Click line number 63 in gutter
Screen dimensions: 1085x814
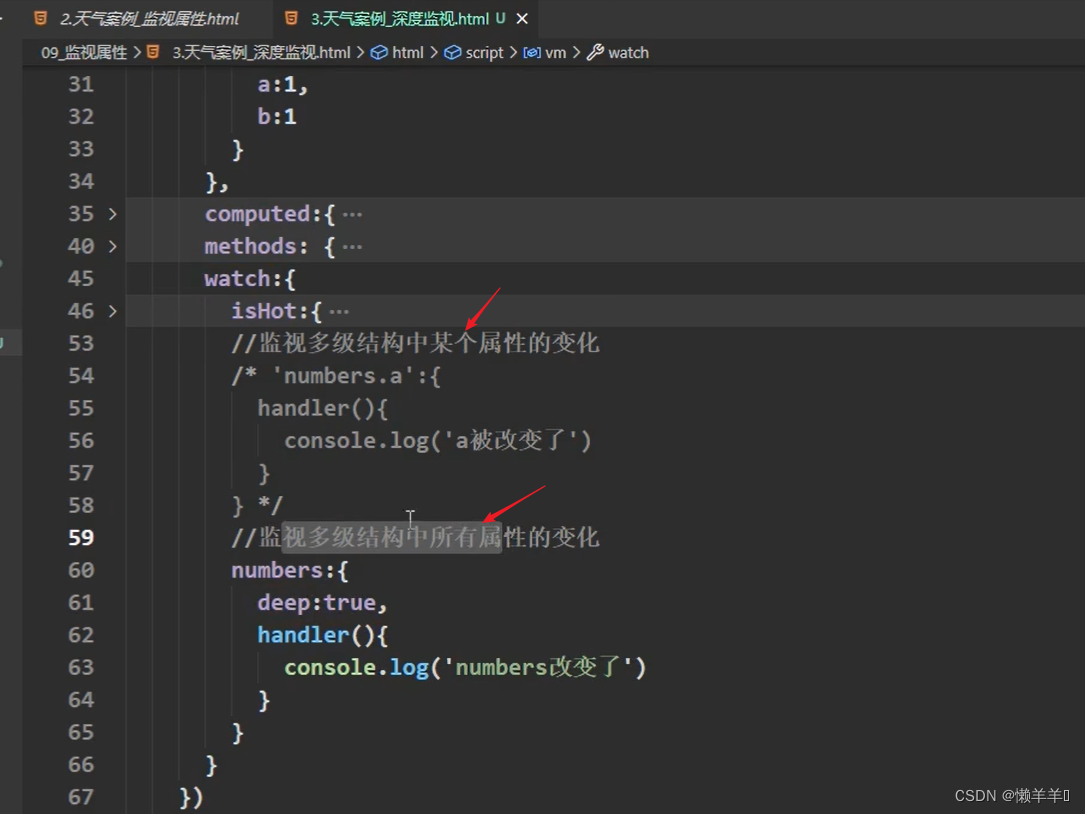pyautogui.click(x=81, y=667)
